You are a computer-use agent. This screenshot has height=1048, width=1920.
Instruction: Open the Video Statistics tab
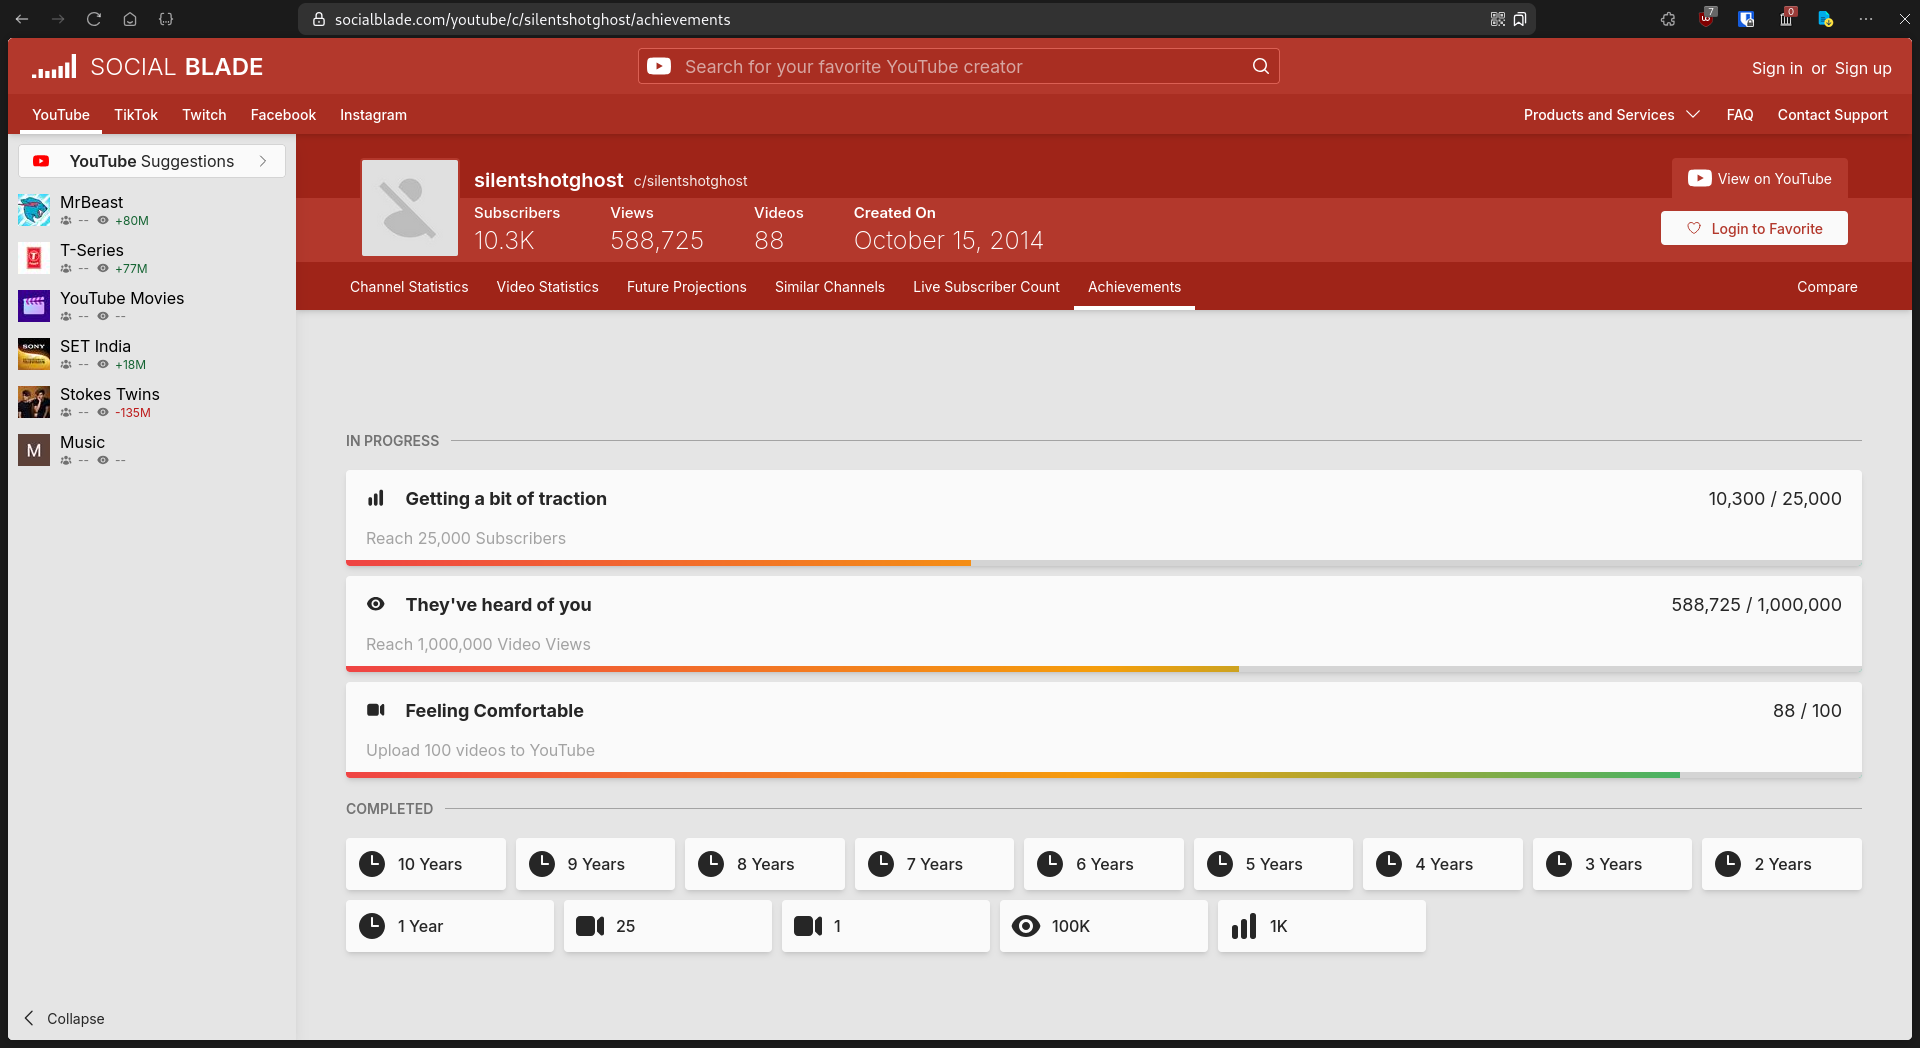coord(548,287)
